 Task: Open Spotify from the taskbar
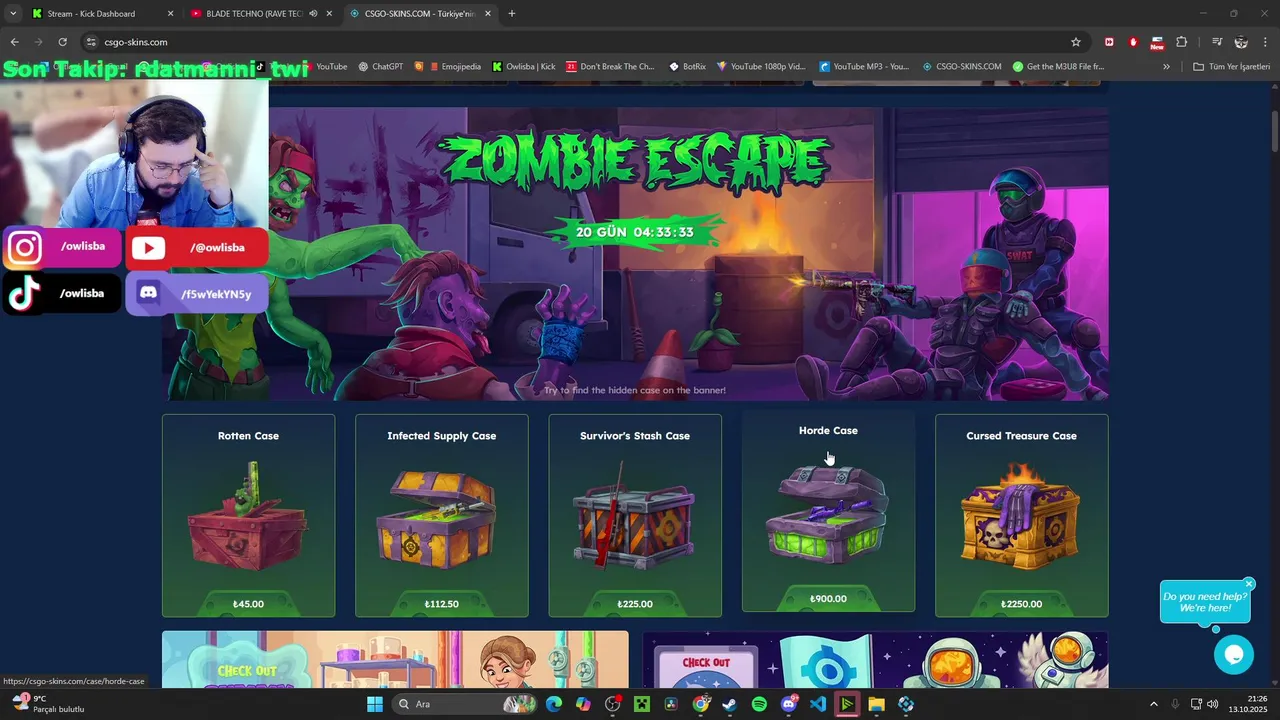click(759, 704)
